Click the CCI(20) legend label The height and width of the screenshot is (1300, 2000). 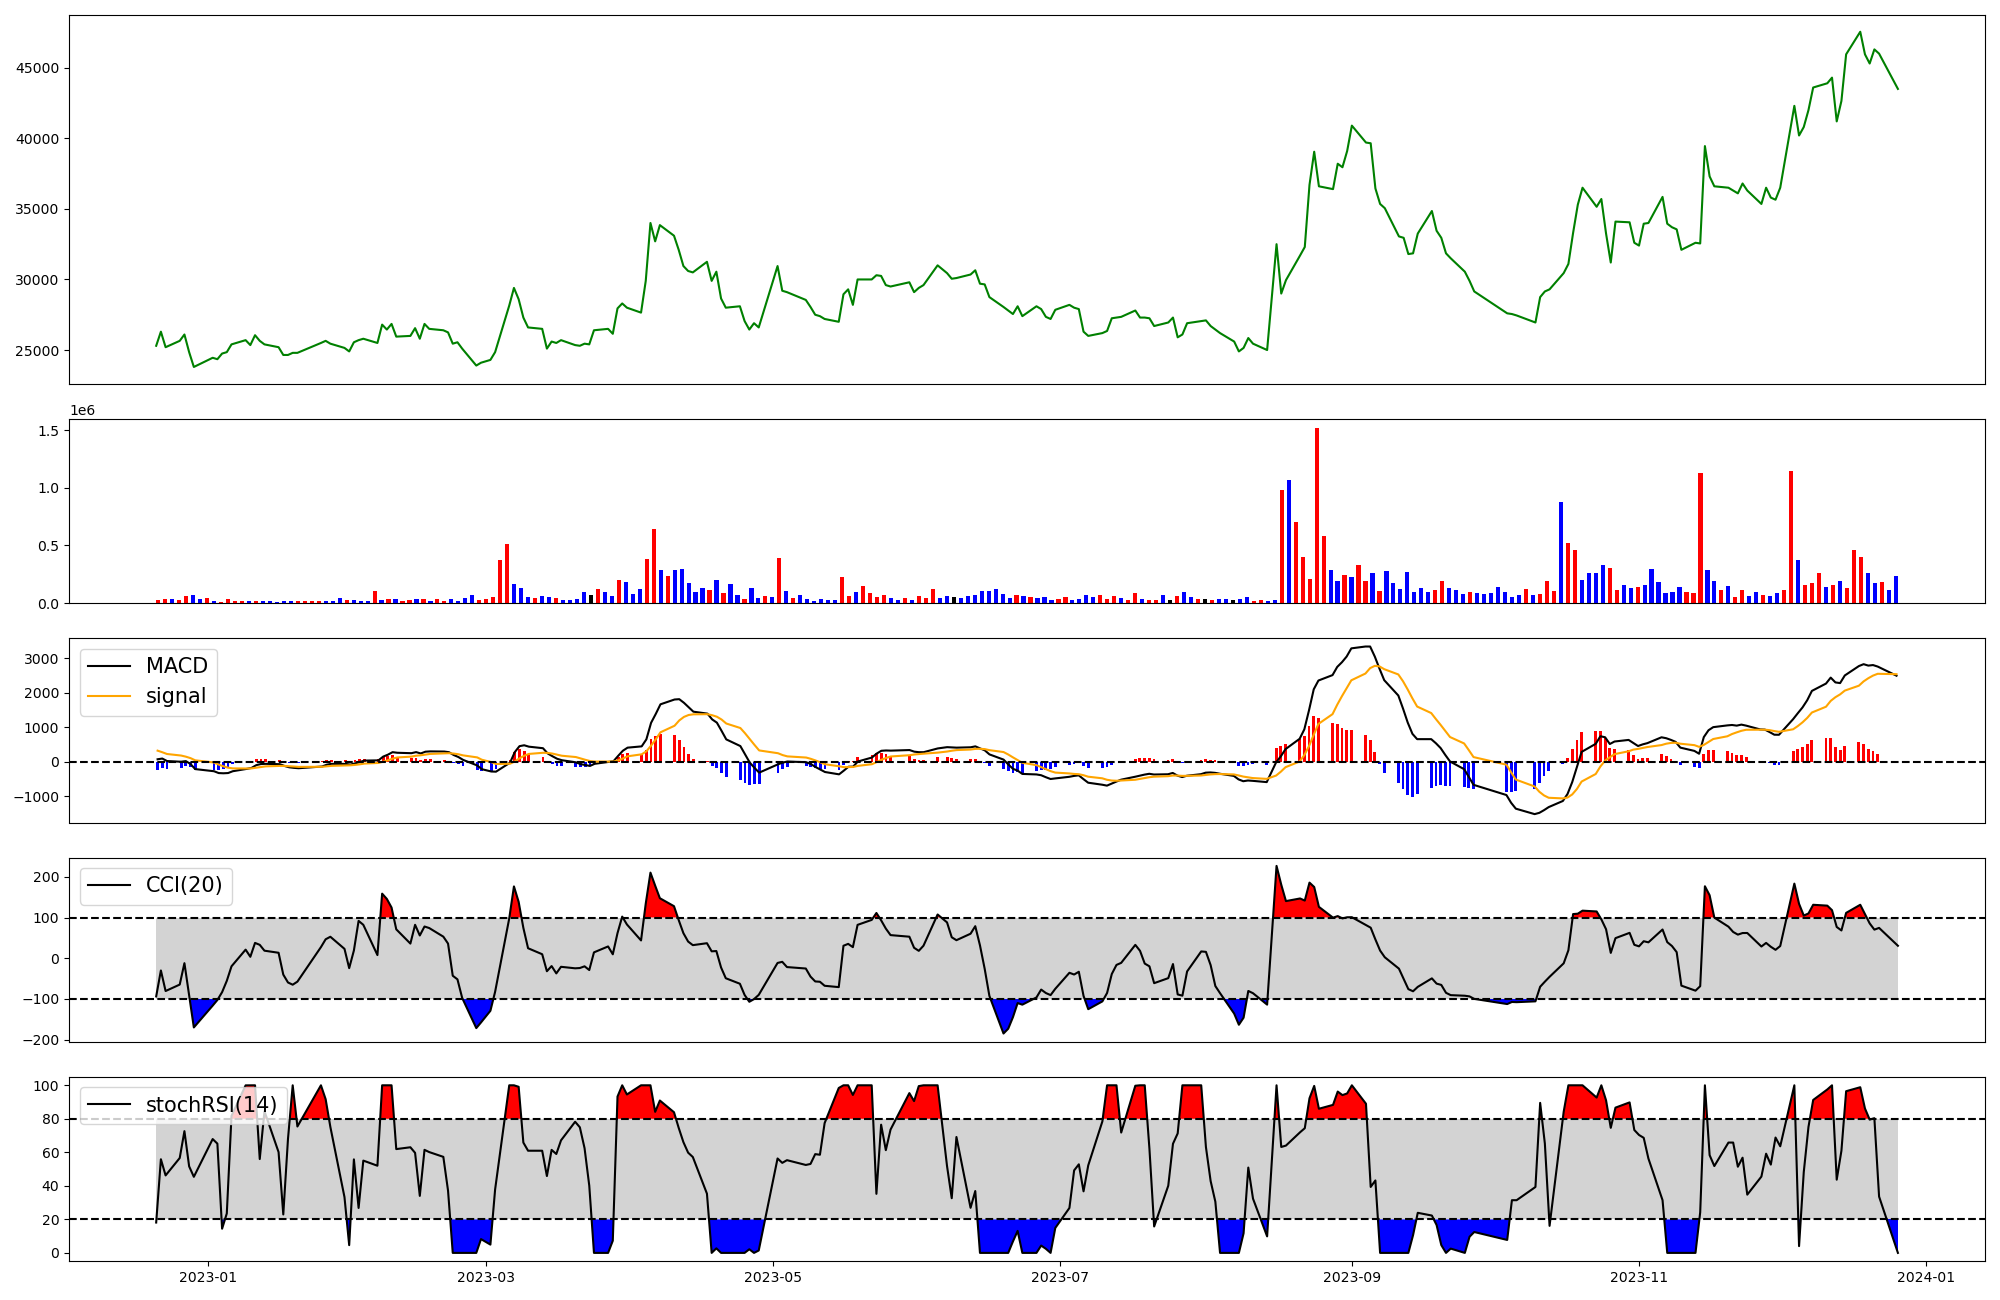tap(184, 885)
